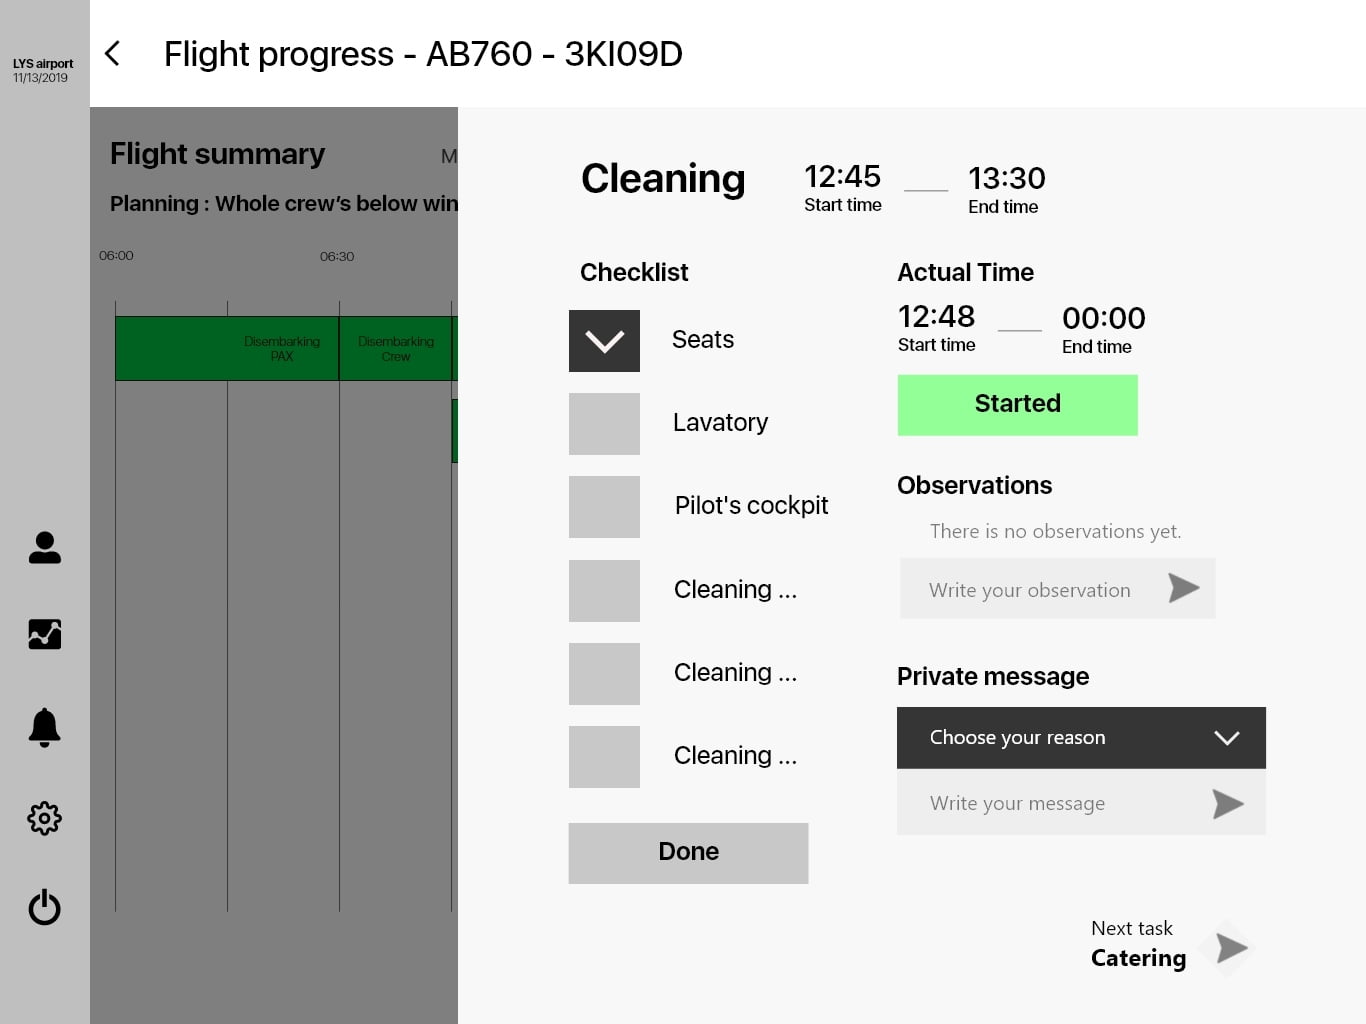Go to next task Catering arrow
Viewport: 1366px width, 1024px height.
[1231, 948]
